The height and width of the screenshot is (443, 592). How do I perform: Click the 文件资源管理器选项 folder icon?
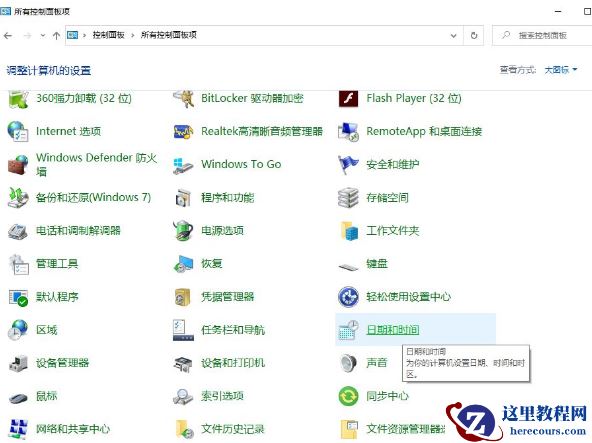(x=349, y=429)
